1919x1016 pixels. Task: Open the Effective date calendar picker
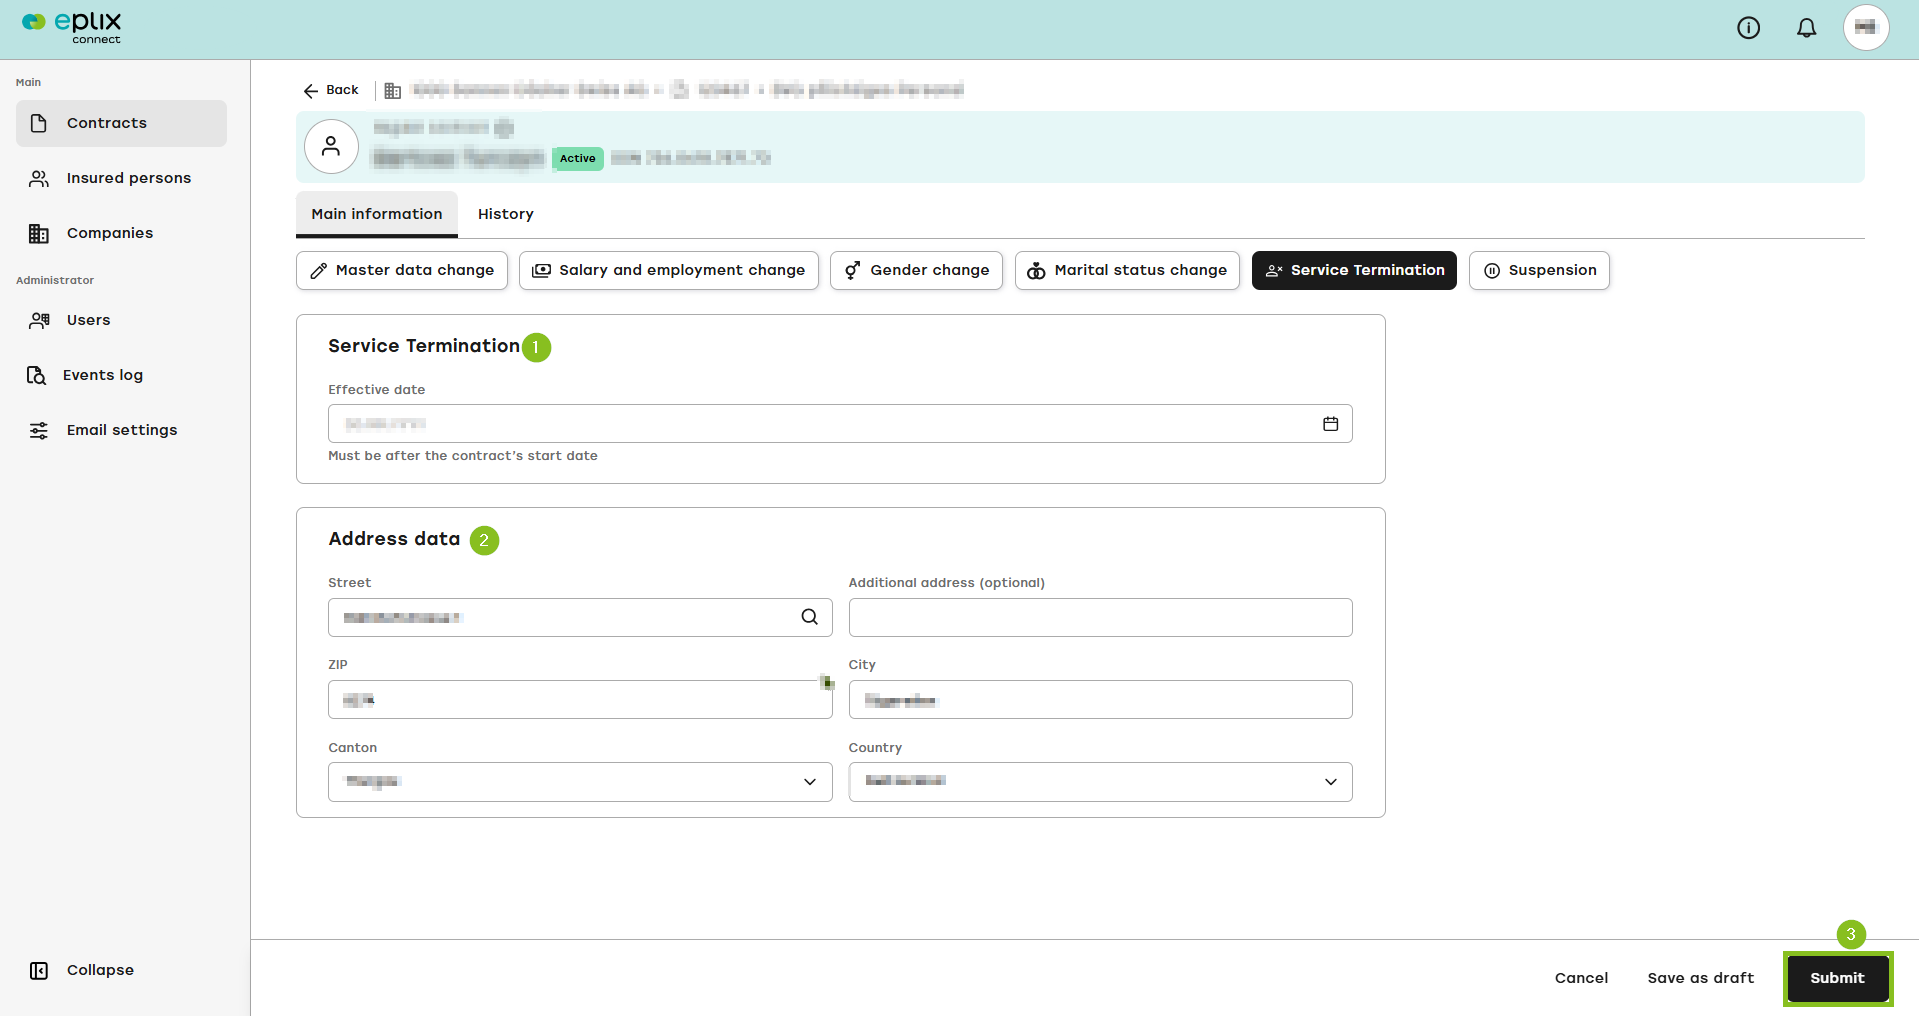coord(1330,424)
